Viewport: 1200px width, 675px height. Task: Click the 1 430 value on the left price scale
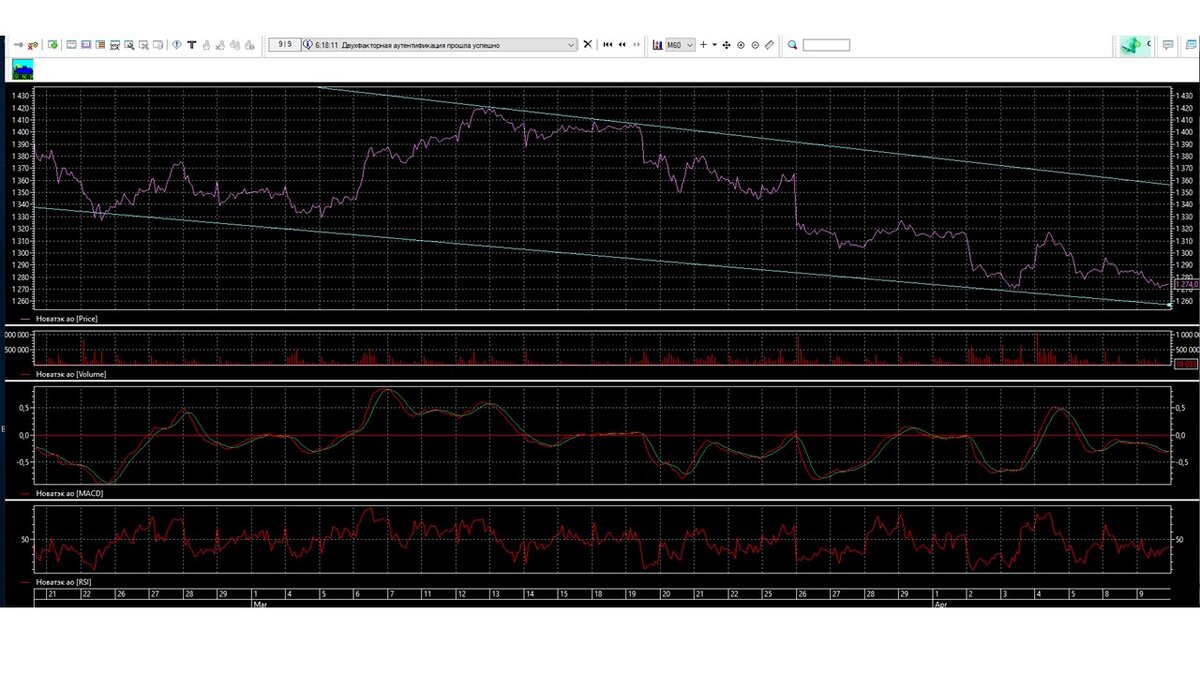pos(19,95)
